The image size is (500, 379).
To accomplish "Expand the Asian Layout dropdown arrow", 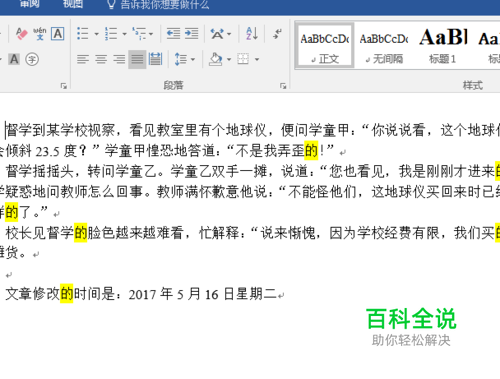I will point(229,34).
